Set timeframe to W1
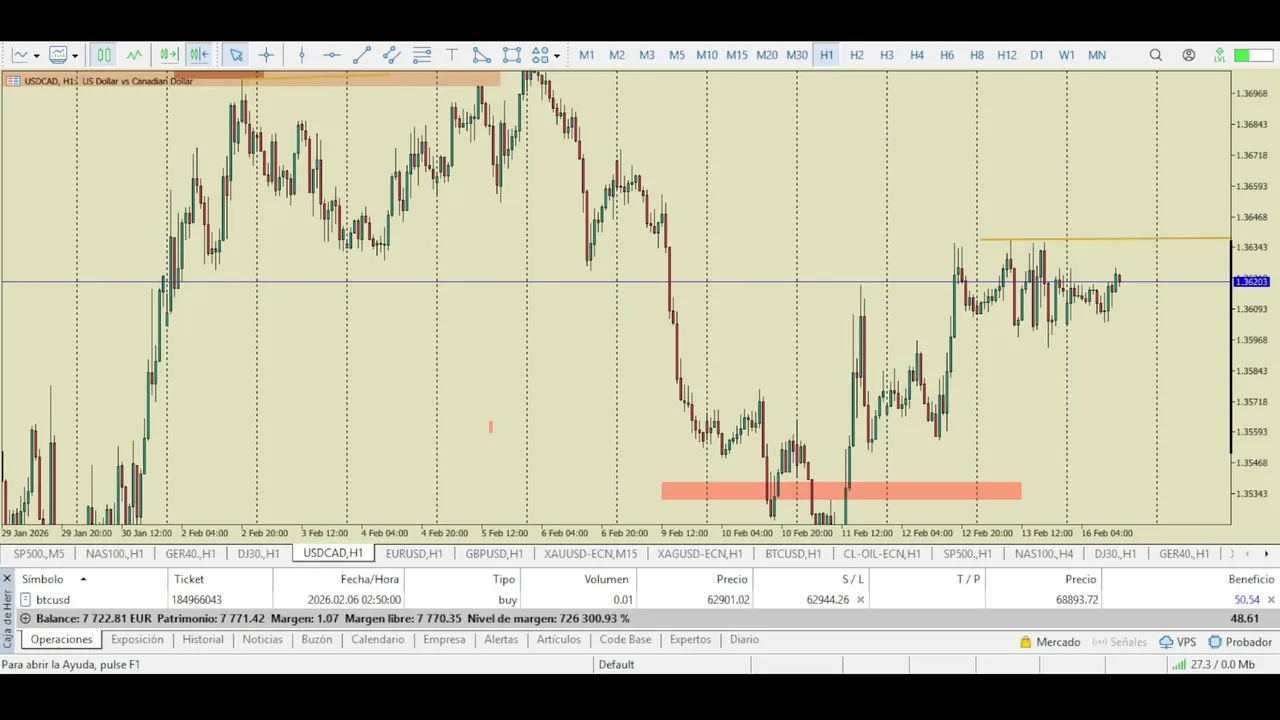This screenshot has width=1280, height=720. click(x=1067, y=55)
